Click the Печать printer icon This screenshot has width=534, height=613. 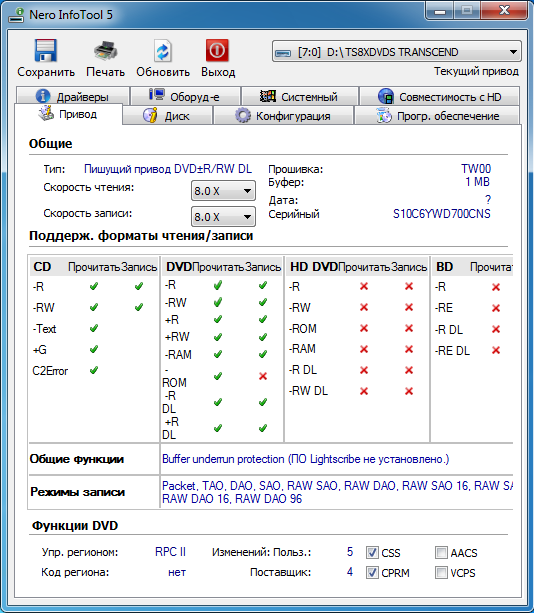pyautogui.click(x=105, y=50)
